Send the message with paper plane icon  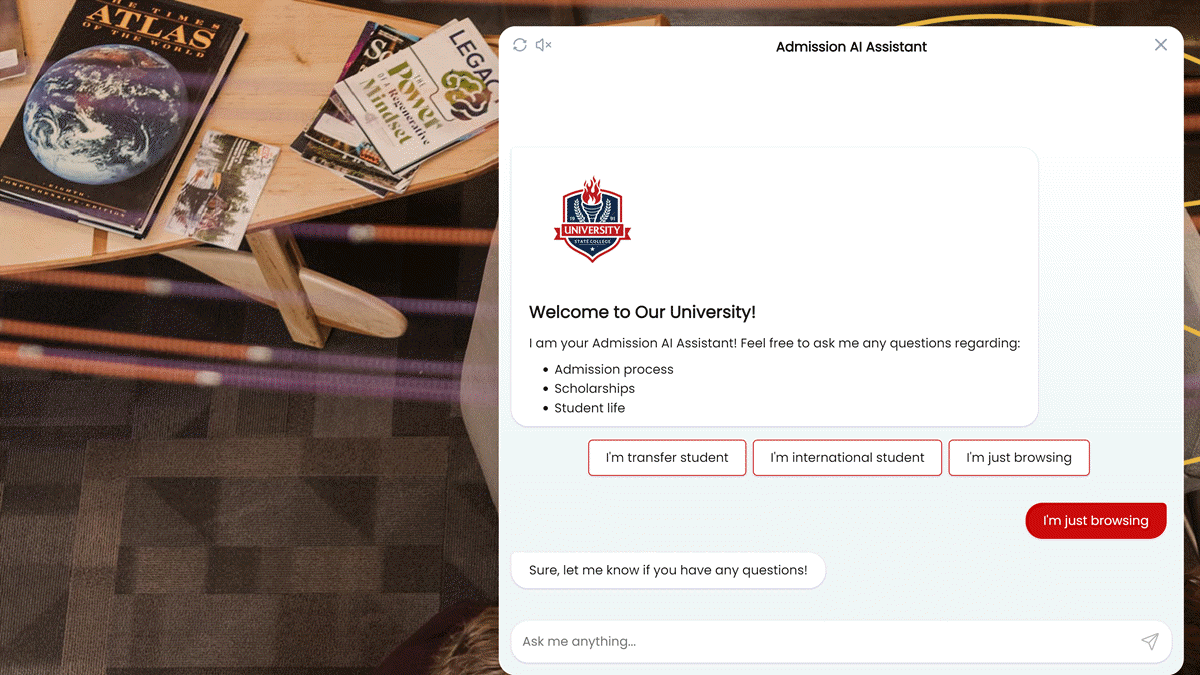pos(1150,641)
